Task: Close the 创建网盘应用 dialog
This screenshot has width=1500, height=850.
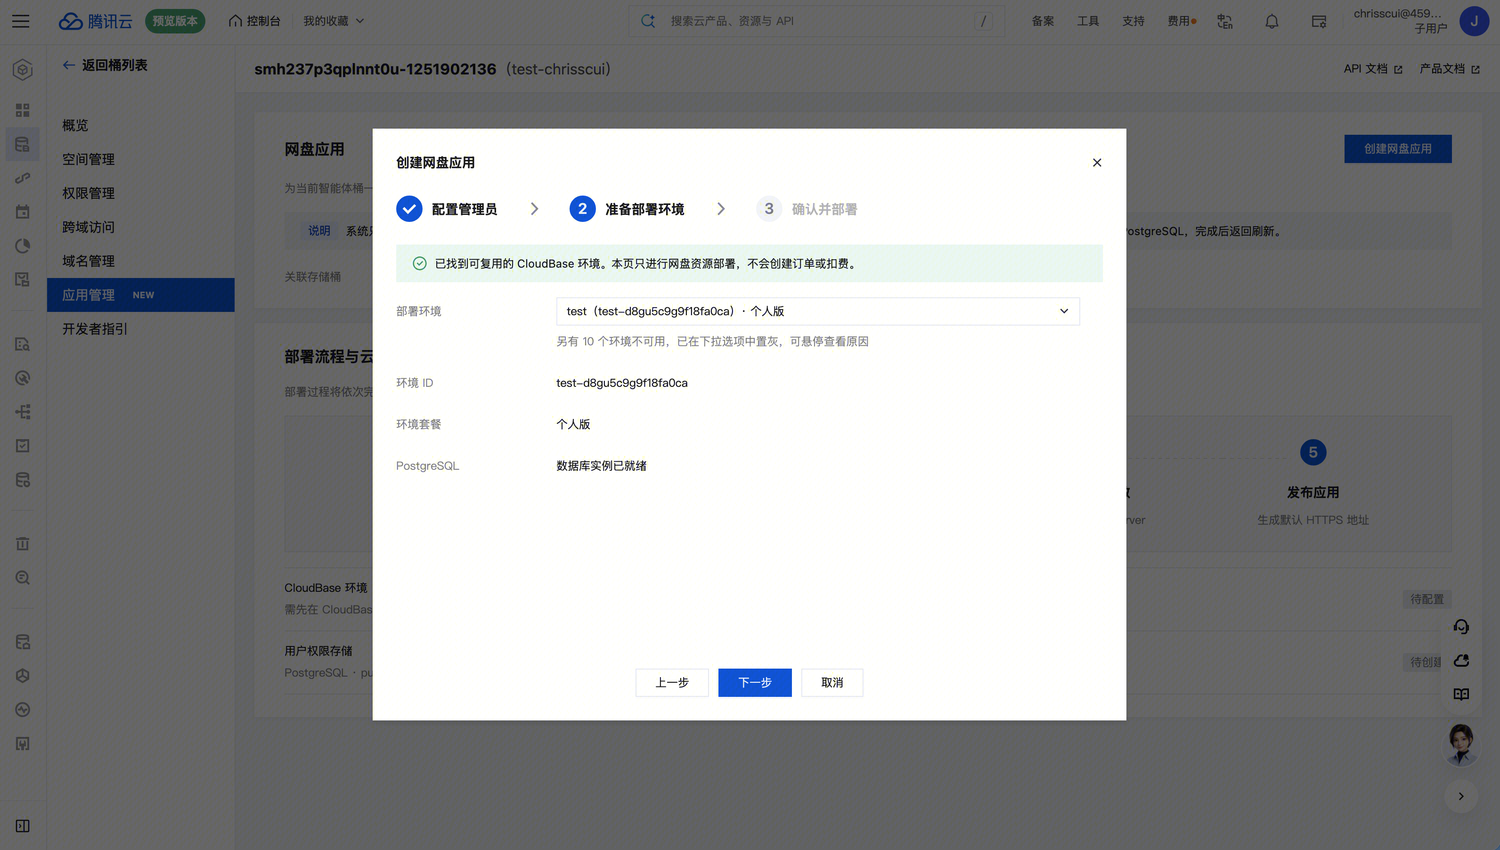Action: tap(1097, 163)
